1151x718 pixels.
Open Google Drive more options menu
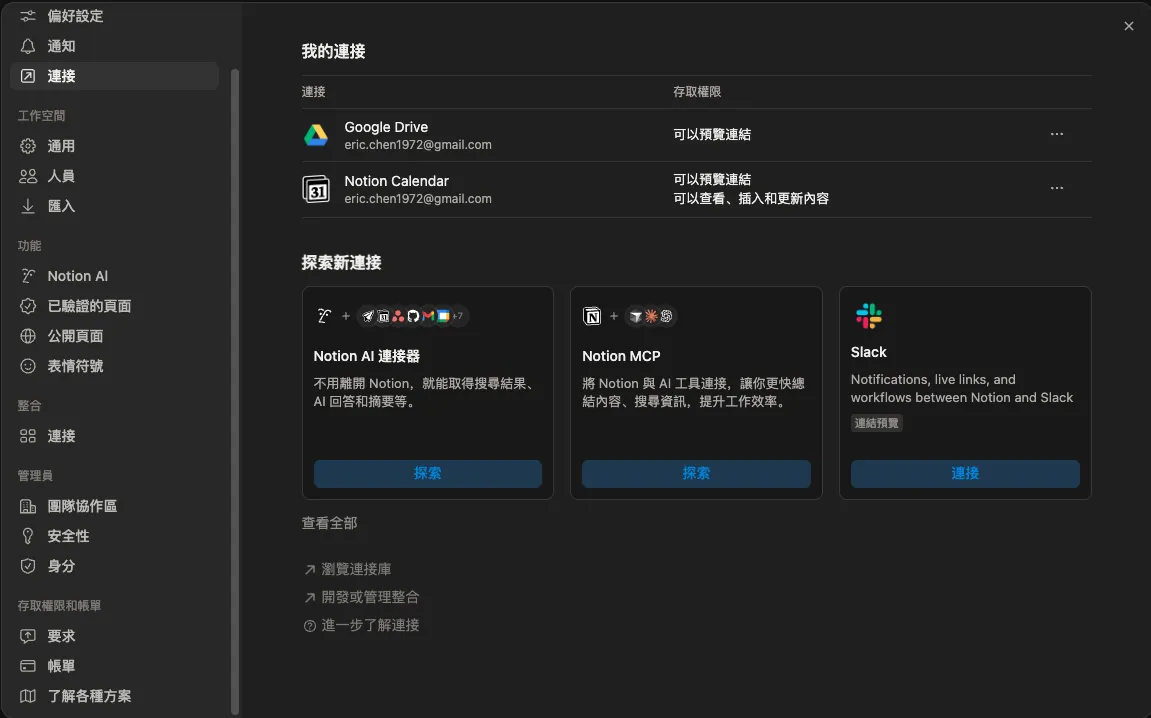point(1057,134)
